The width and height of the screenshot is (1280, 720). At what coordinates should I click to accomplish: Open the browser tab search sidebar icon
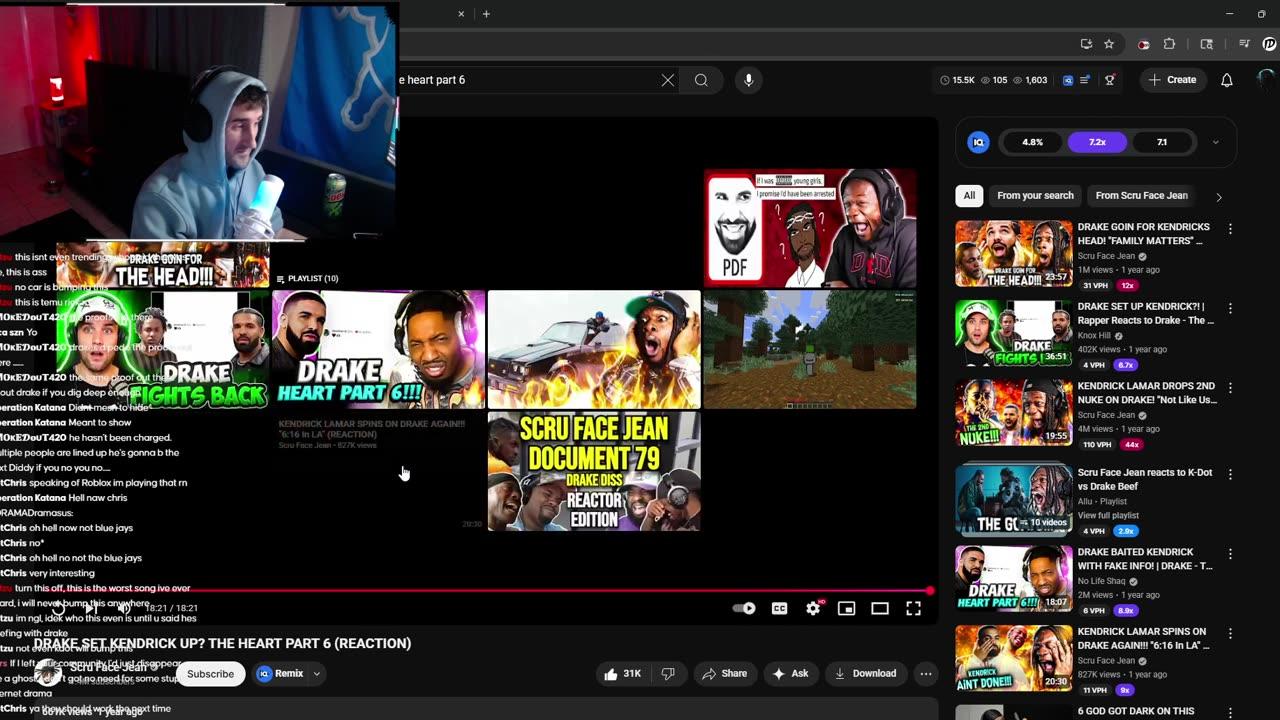(1207, 44)
